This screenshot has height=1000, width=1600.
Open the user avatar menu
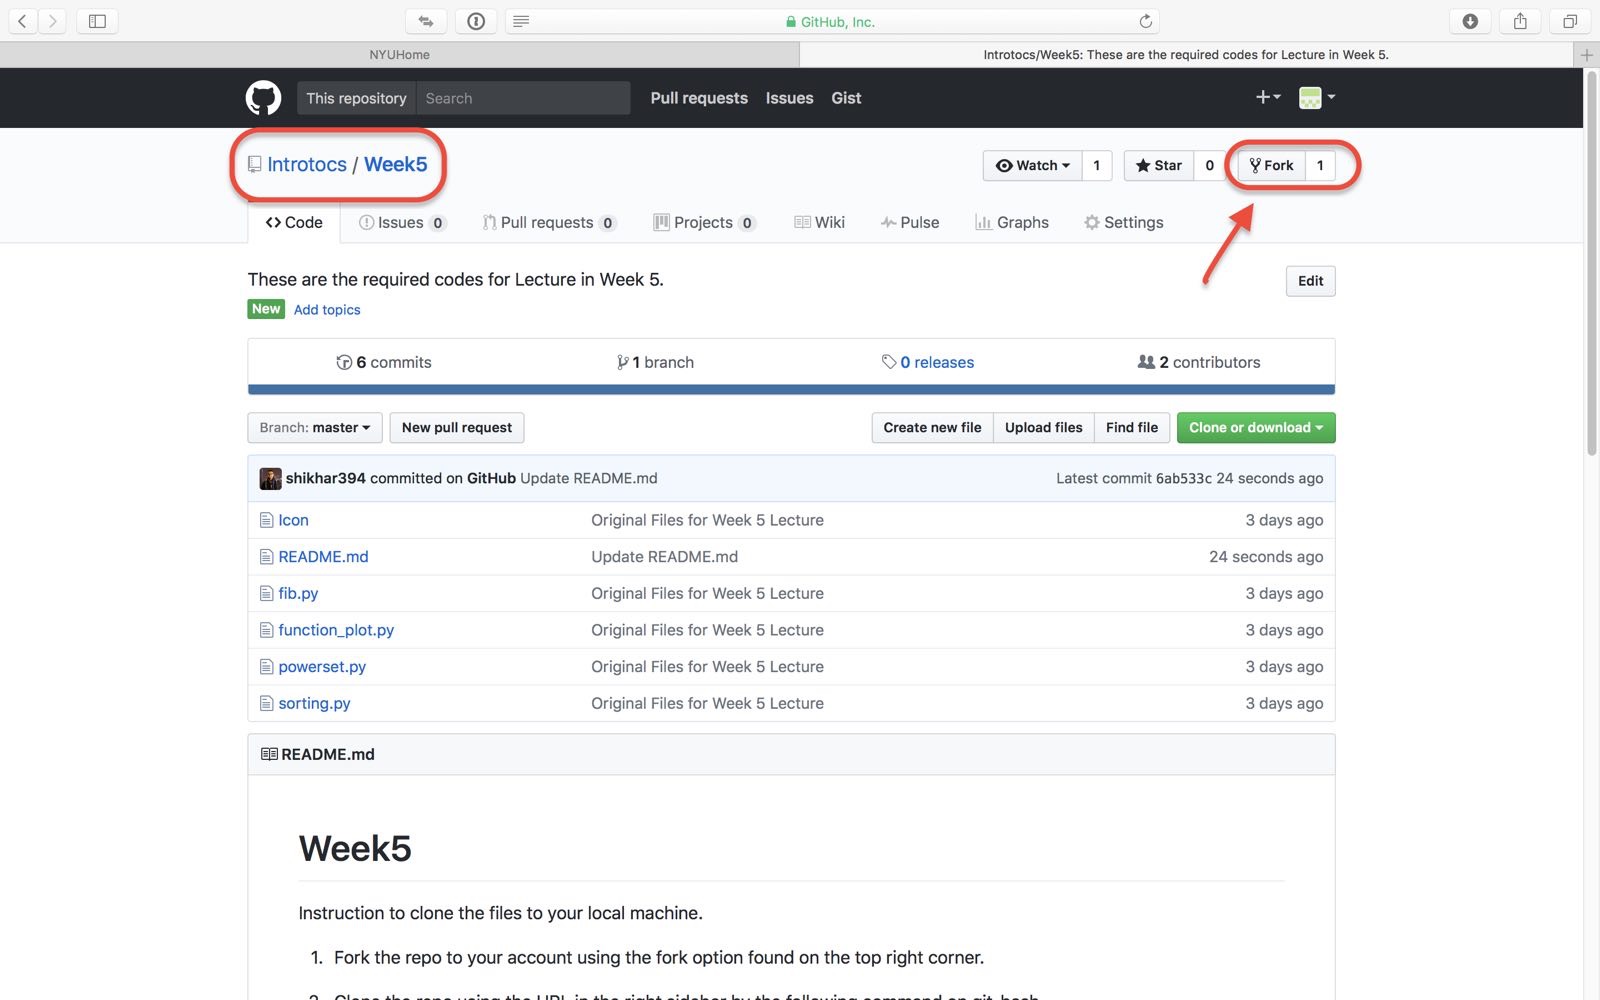pyautogui.click(x=1317, y=97)
